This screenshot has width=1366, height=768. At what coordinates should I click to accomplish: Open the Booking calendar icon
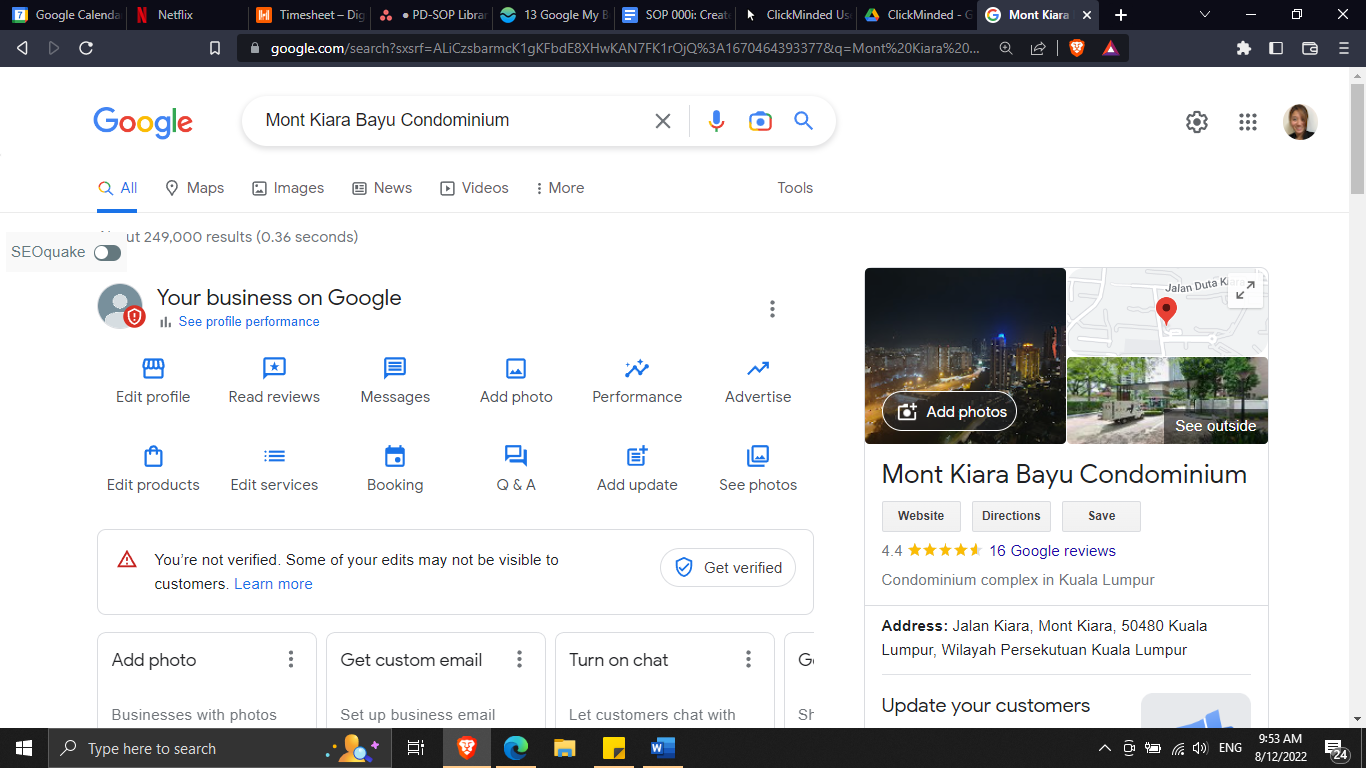click(x=395, y=456)
